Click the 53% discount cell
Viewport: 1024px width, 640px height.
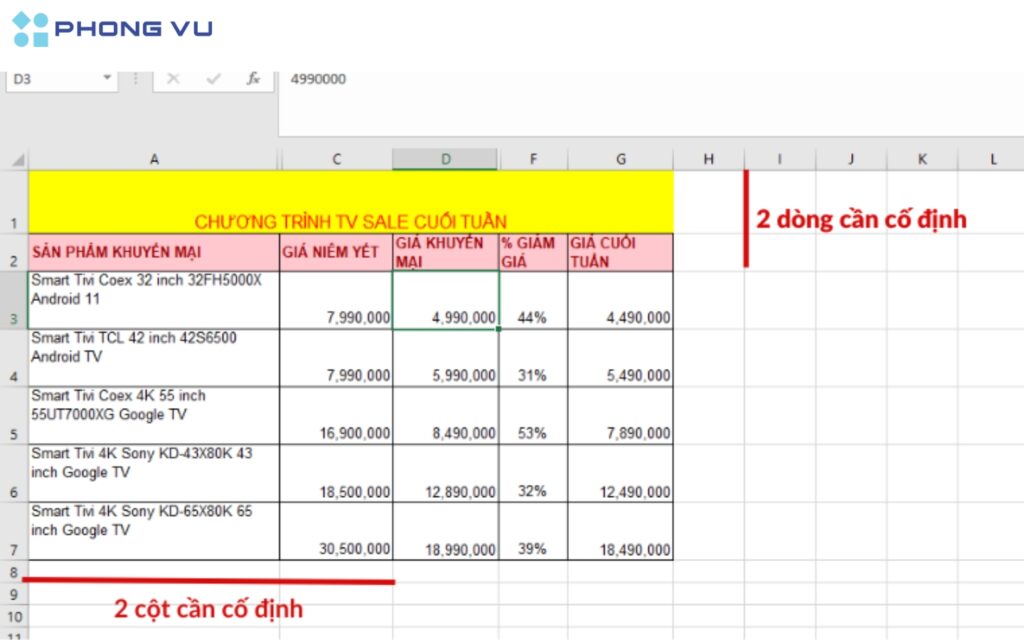[x=534, y=416]
